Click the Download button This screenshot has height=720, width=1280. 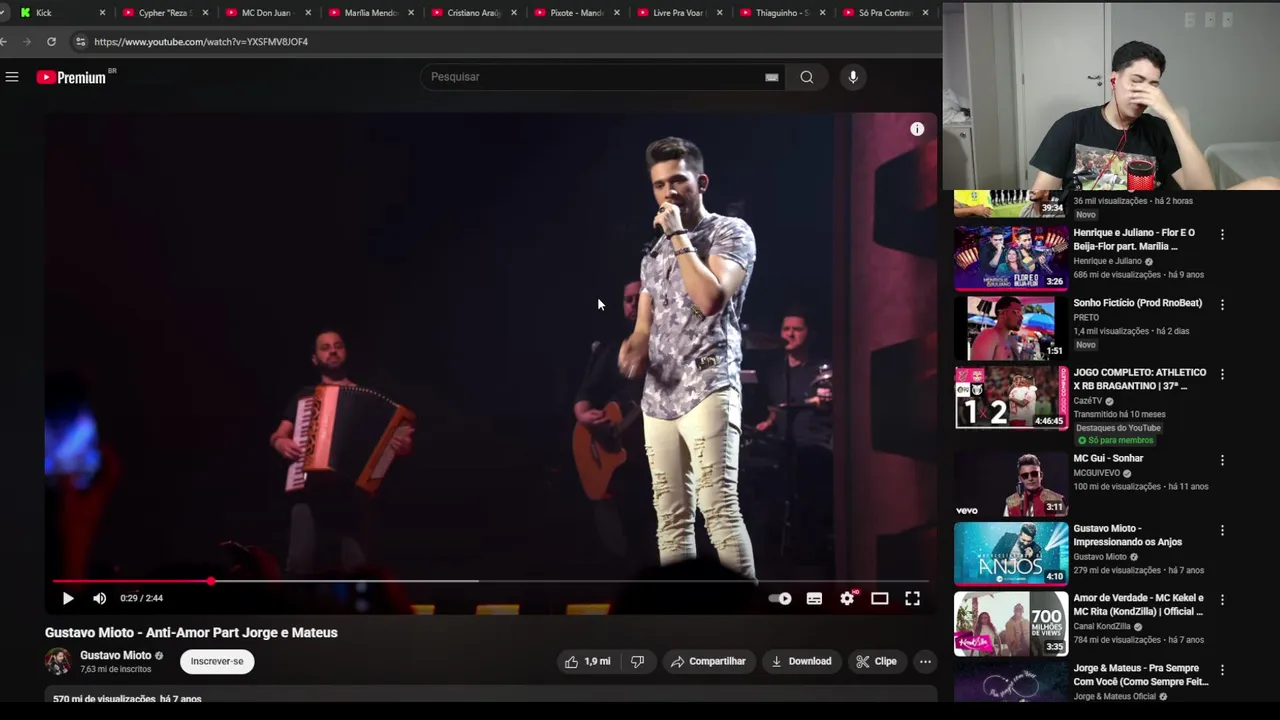pyautogui.click(x=801, y=661)
